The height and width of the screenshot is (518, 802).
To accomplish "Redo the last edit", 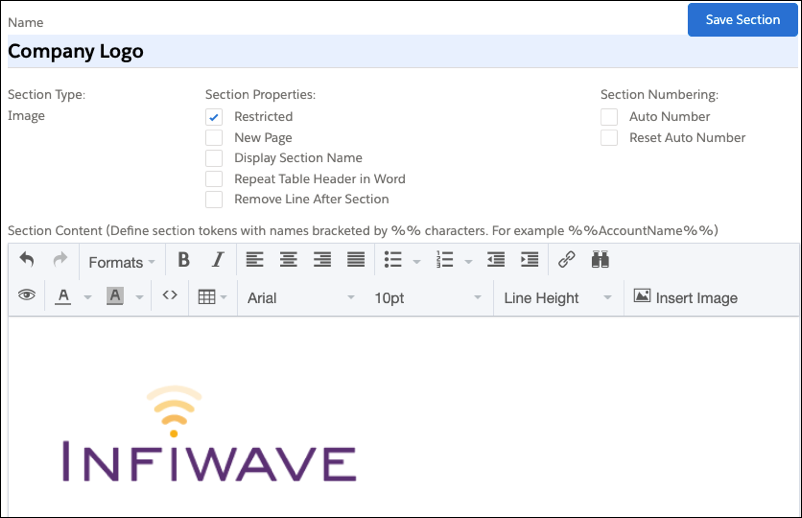I will 60,260.
